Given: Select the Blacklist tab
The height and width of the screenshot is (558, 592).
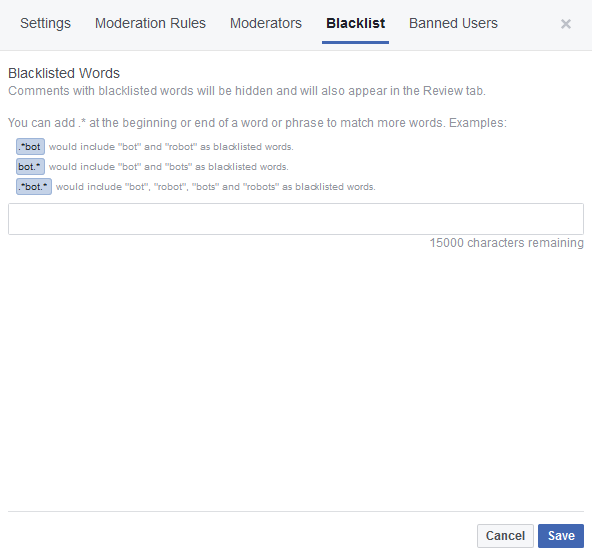Looking at the screenshot, I should [x=355, y=23].
